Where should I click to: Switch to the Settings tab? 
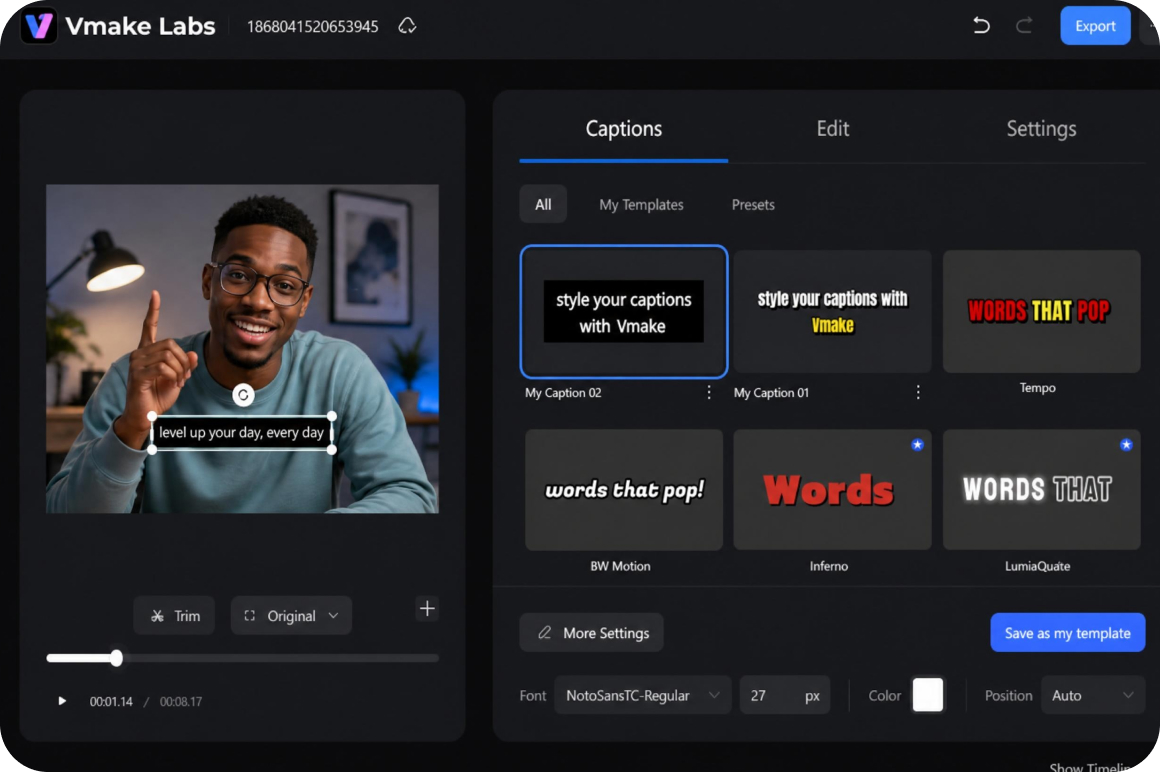1041,129
